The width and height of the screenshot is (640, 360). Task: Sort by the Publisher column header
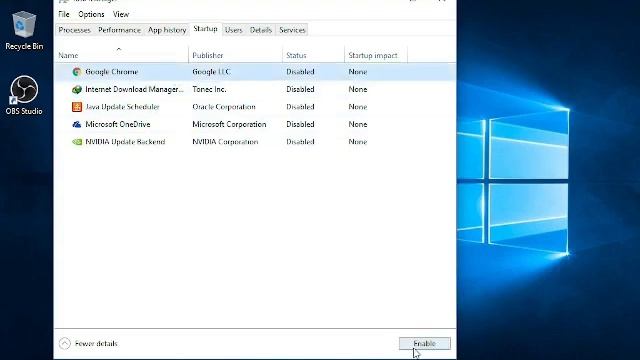click(236, 55)
